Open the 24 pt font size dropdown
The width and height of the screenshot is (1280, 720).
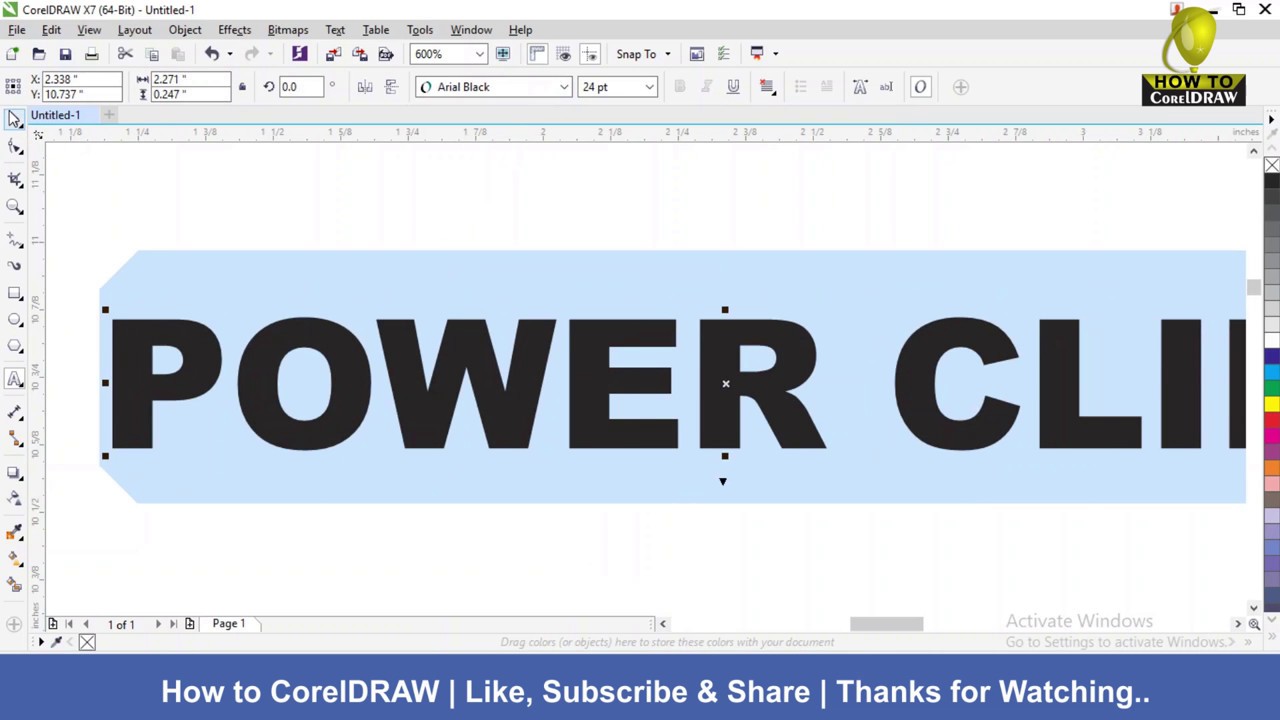tap(648, 87)
